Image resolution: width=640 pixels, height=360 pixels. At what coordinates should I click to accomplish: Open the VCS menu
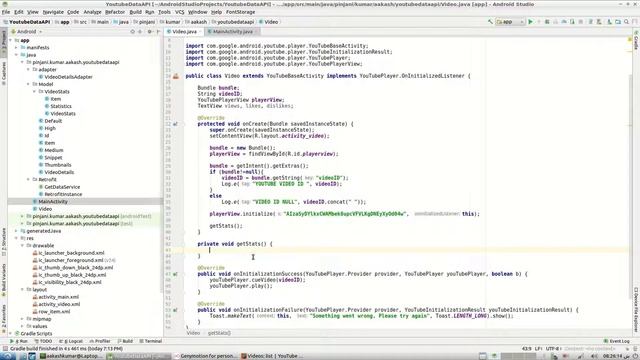[x=180, y=12]
